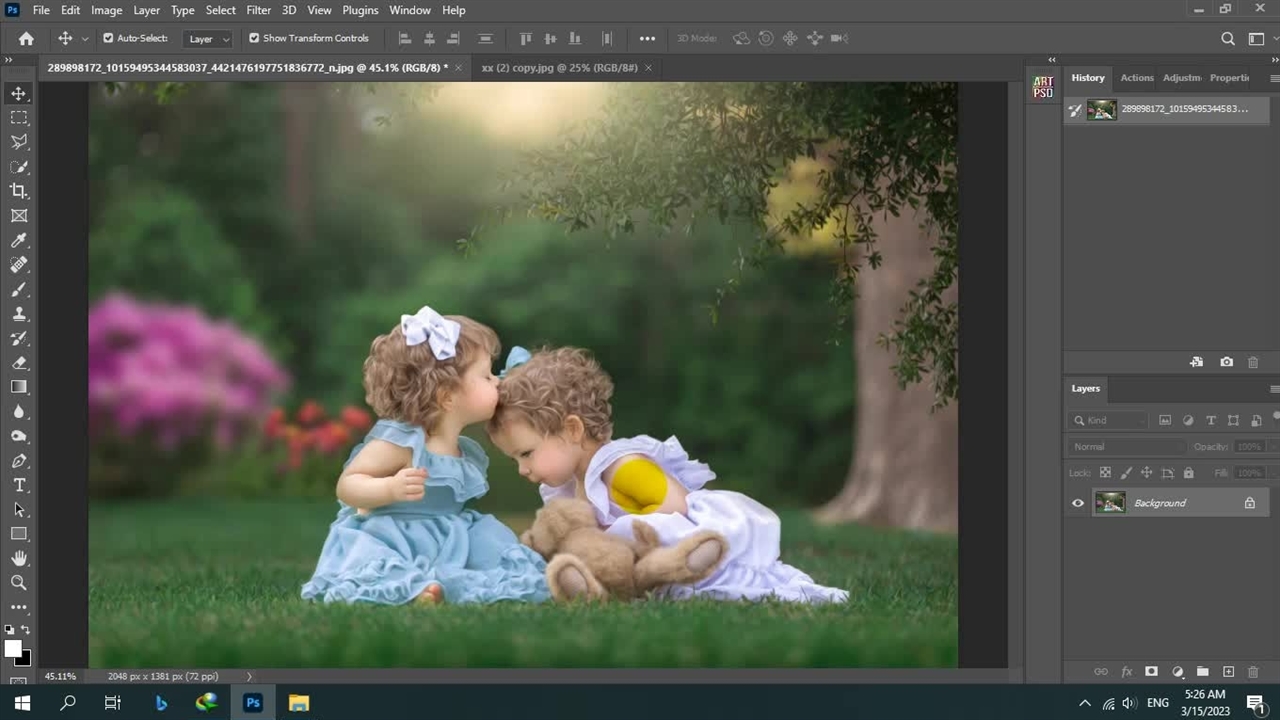Open the Layer auto-select dropdown
Image resolution: width=1280 pixels, height=720 pixels.
click(x=209, y=39)
